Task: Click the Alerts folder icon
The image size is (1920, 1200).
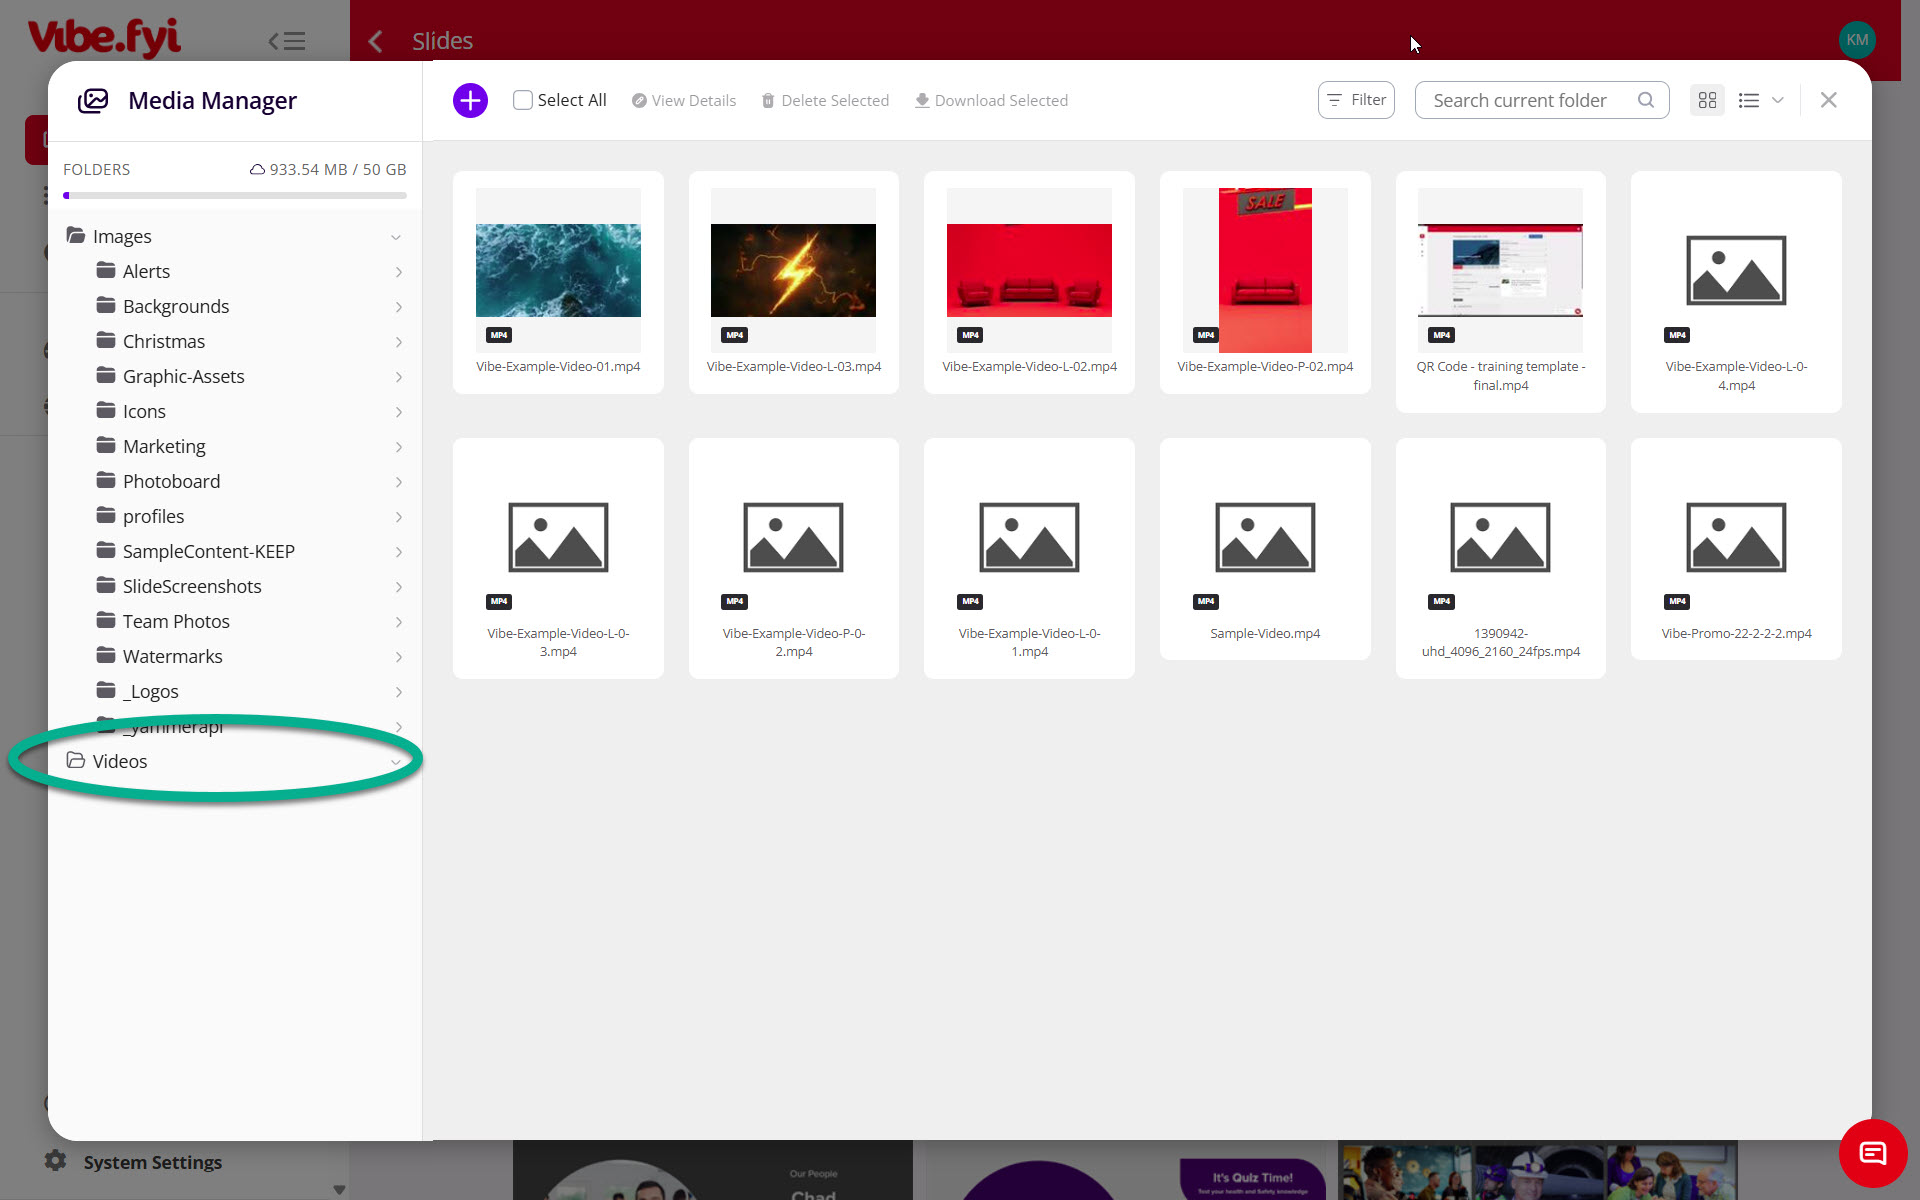Action: 106,270
